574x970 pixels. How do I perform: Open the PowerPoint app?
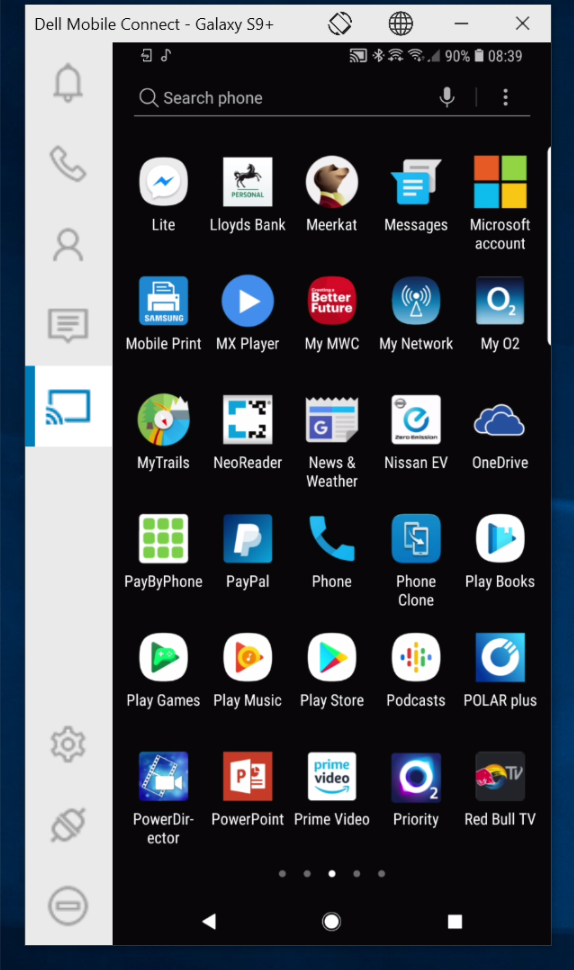(247, 789)
